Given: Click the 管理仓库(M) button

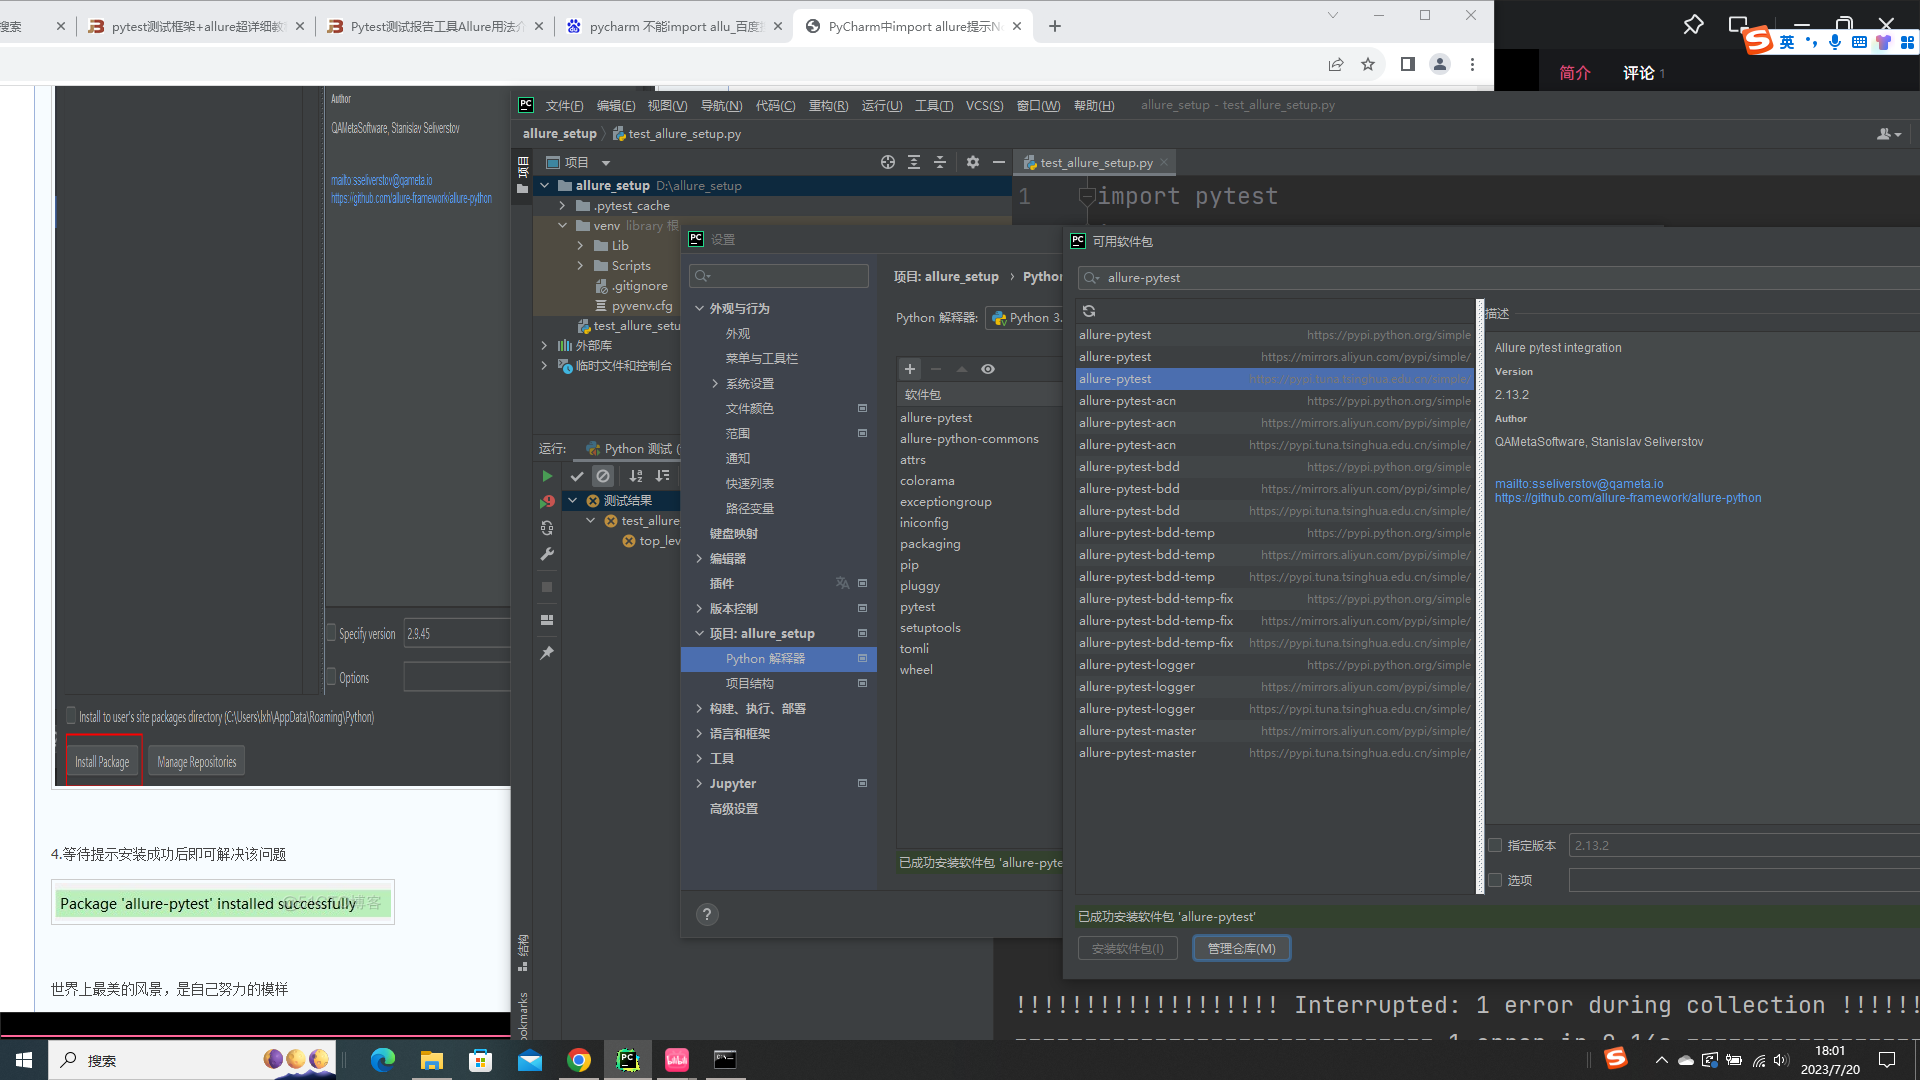Looking at the screenshot, I should [1241, 948].
